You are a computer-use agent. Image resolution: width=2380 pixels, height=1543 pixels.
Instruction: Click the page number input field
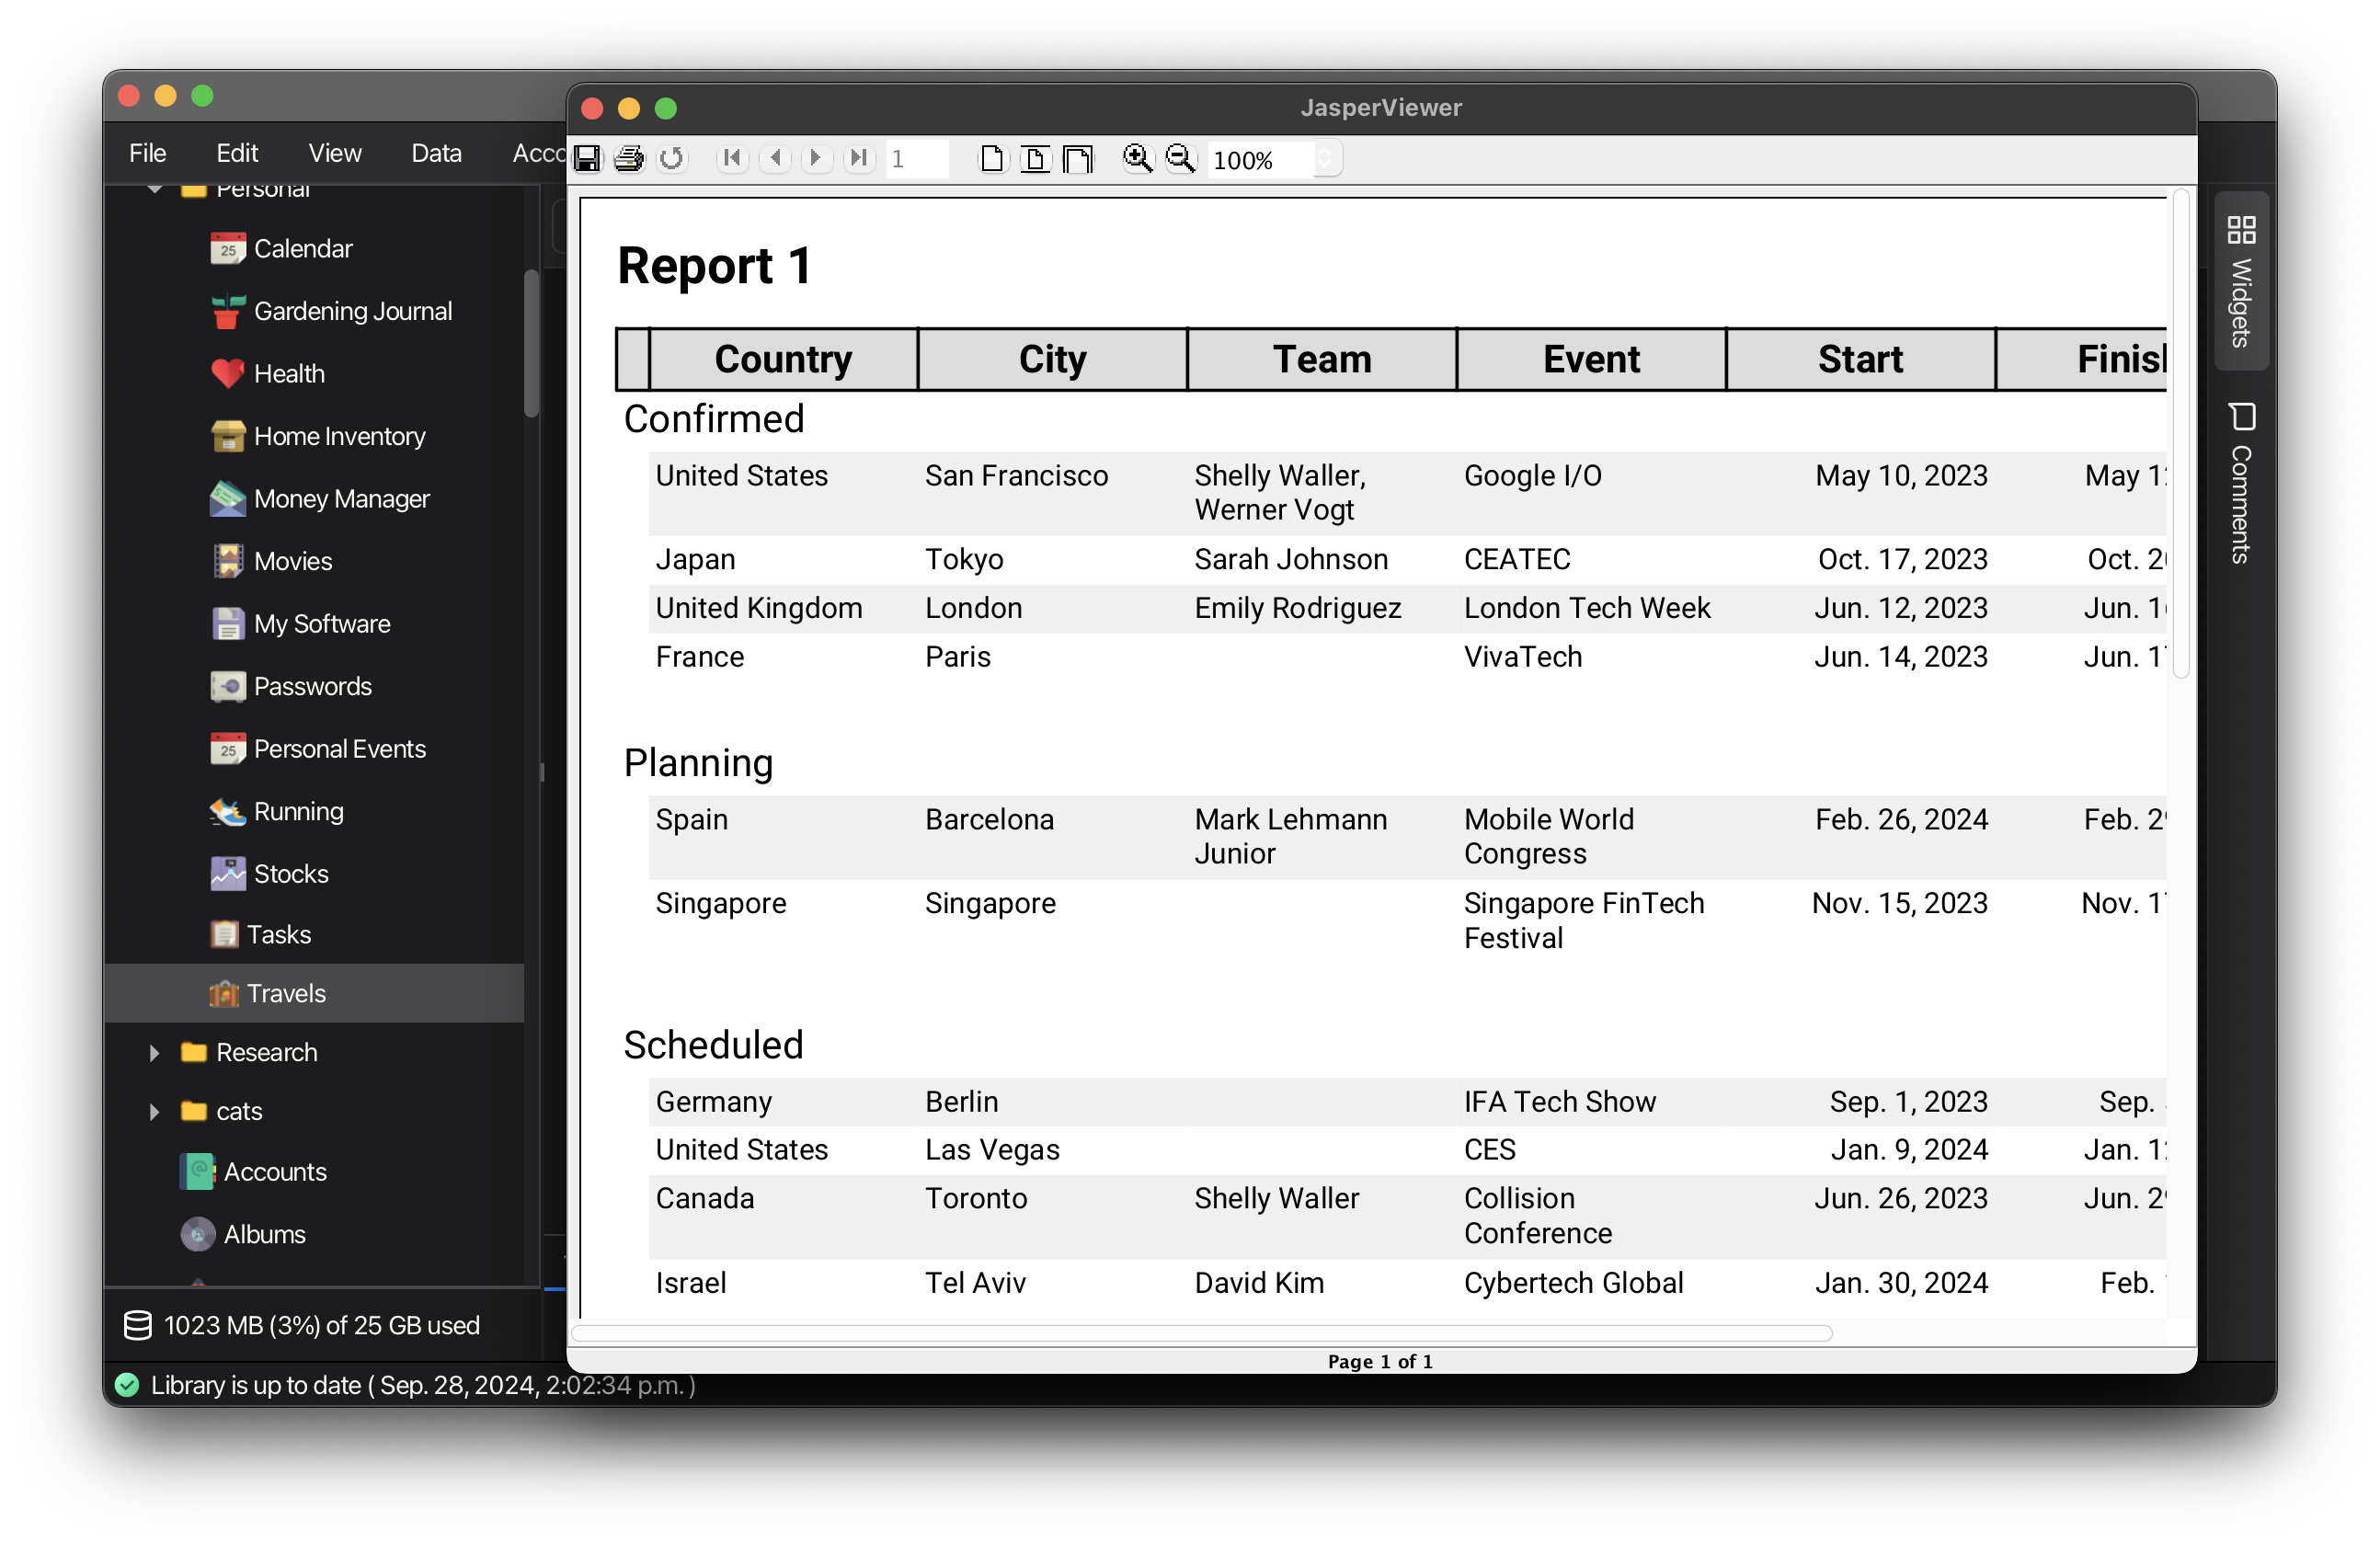(916, 158)
